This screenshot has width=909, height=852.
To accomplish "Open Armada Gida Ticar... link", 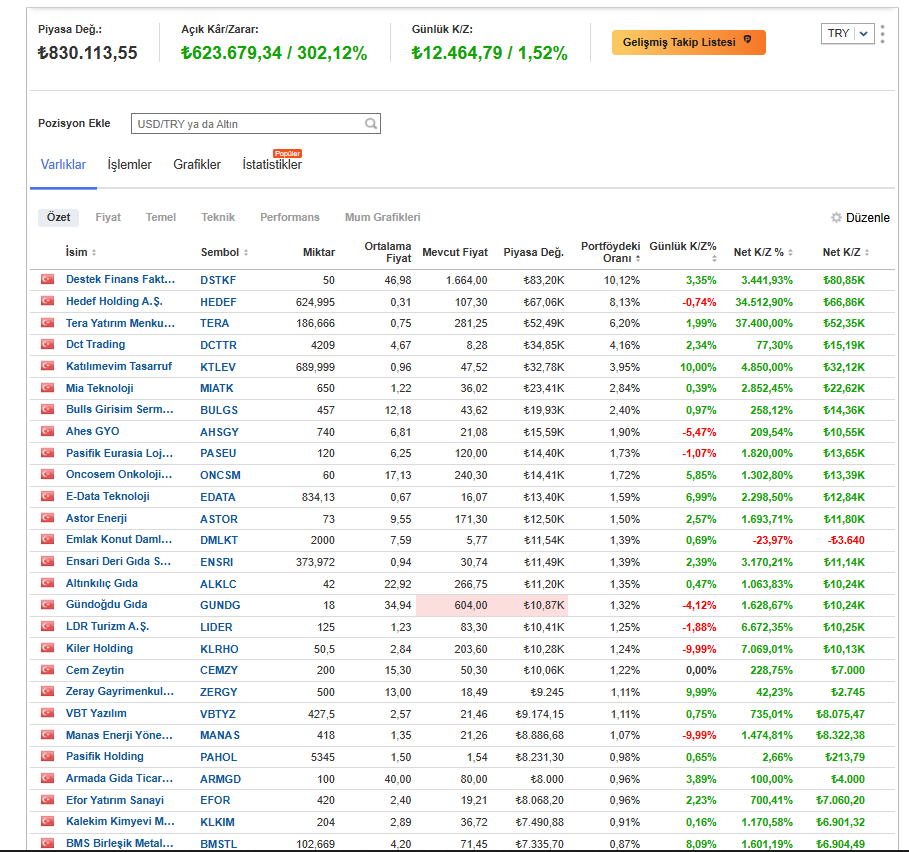I will click(119, 778).
